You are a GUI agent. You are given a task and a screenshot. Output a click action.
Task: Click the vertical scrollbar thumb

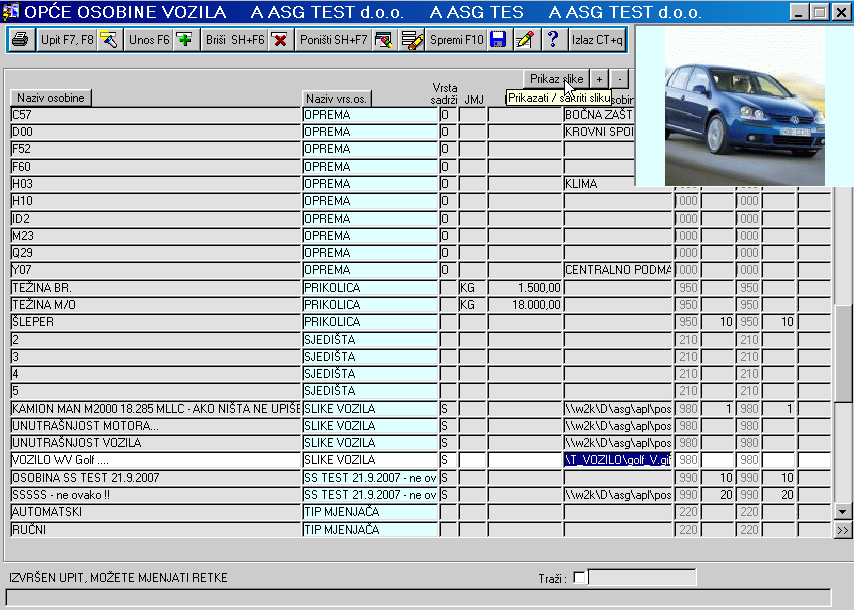coord(843,354)
